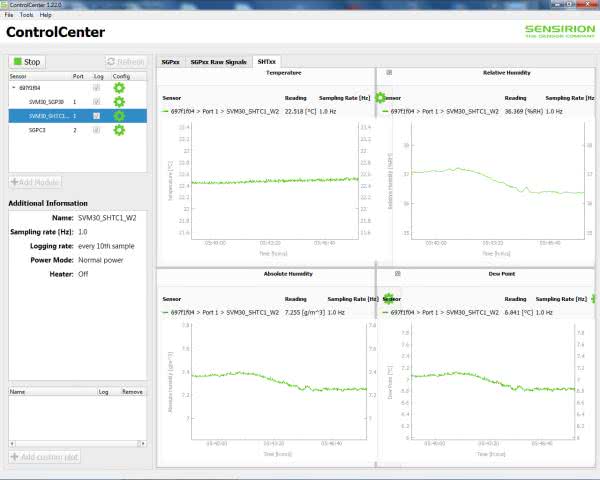Click green legend line in Temperature sensor row
This screenshot has height=480, width=600.
coord(166,112)
